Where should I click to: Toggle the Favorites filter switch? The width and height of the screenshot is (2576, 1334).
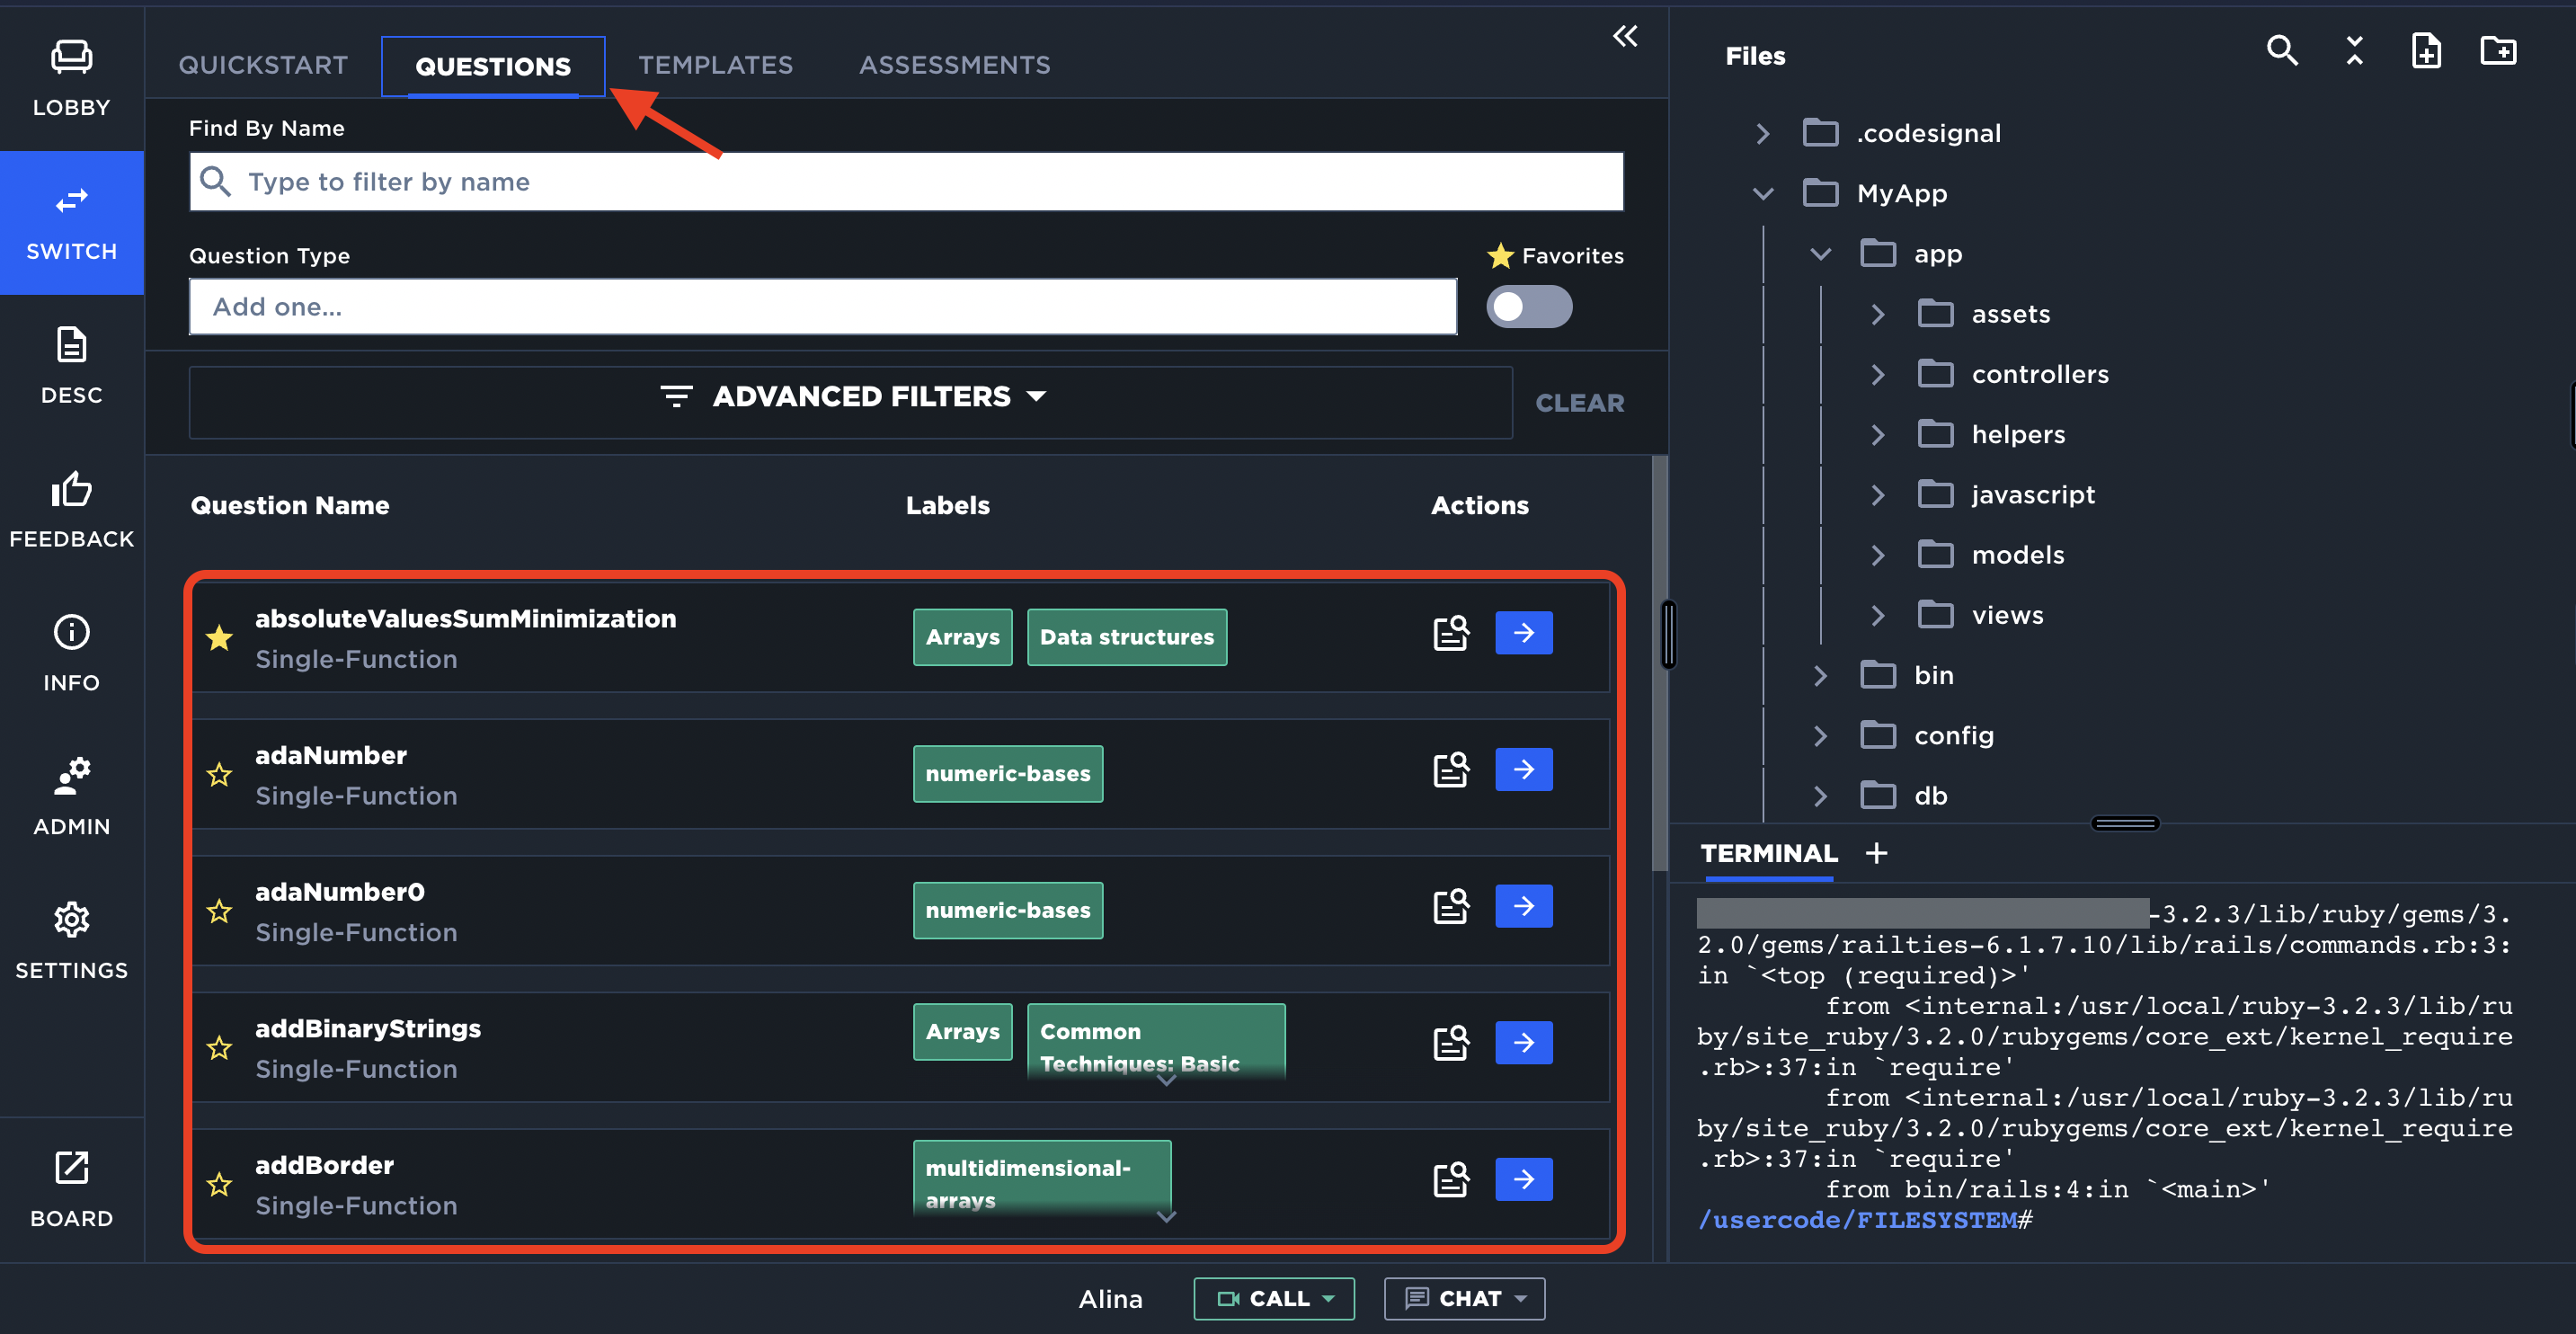(1529, 307)
